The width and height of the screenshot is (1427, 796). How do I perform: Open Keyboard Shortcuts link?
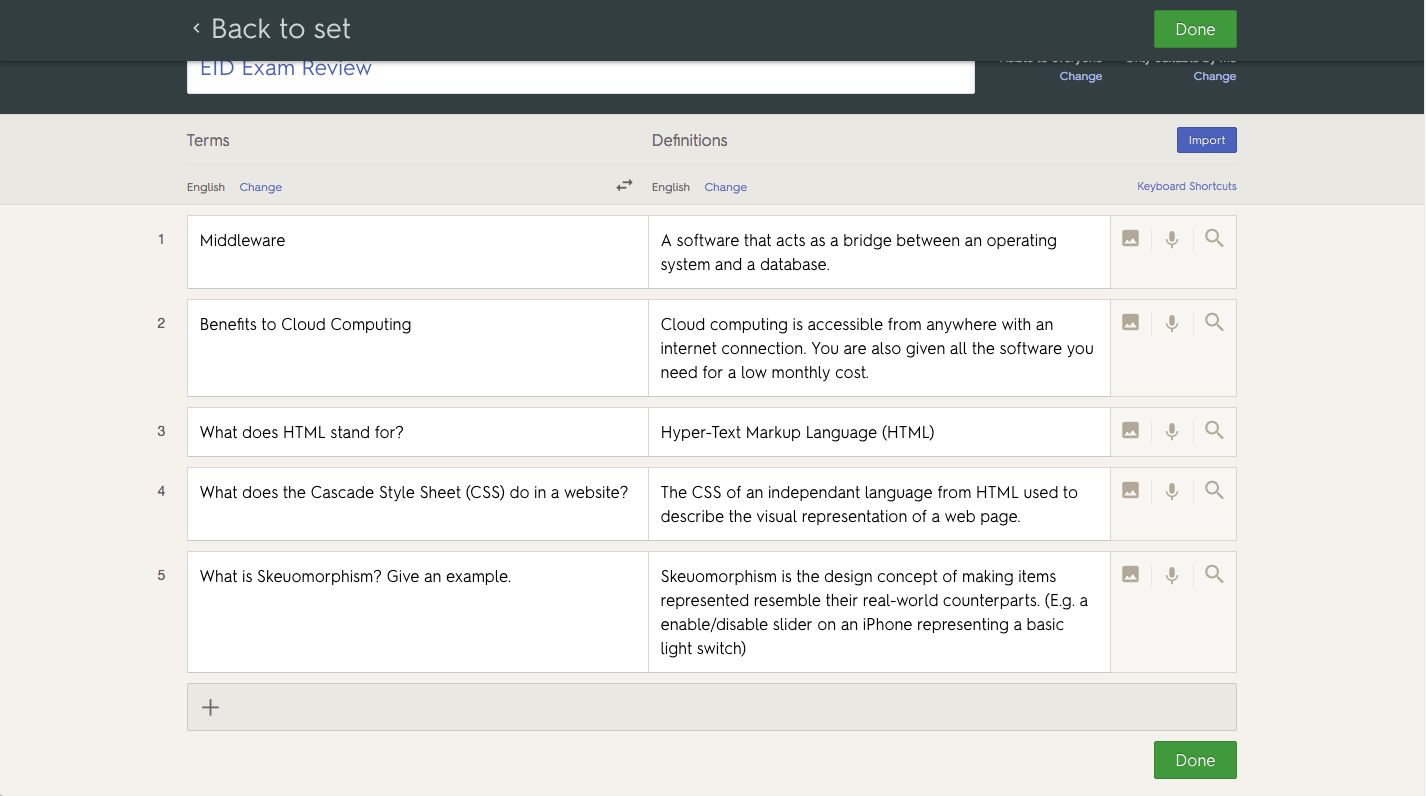pos(1186,186)
